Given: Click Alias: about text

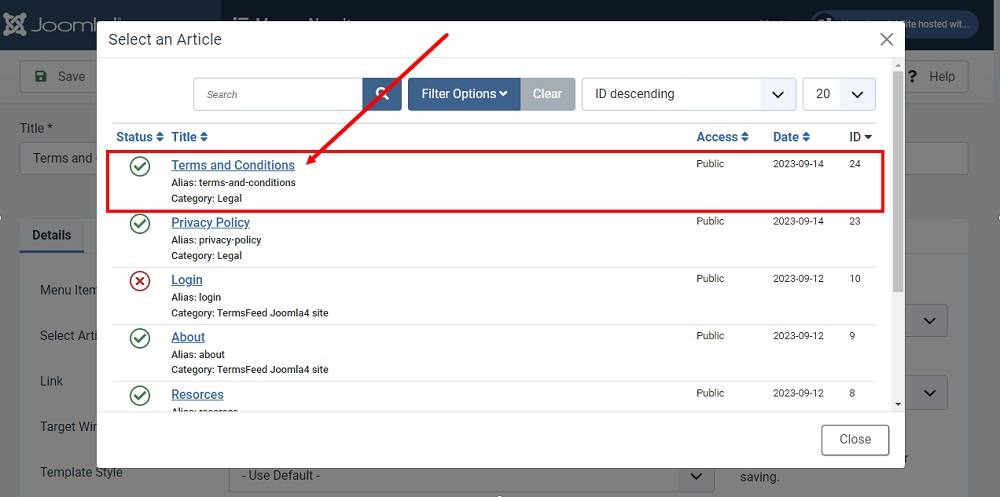Looking at the screenshot, I should (x=198, y=355).
